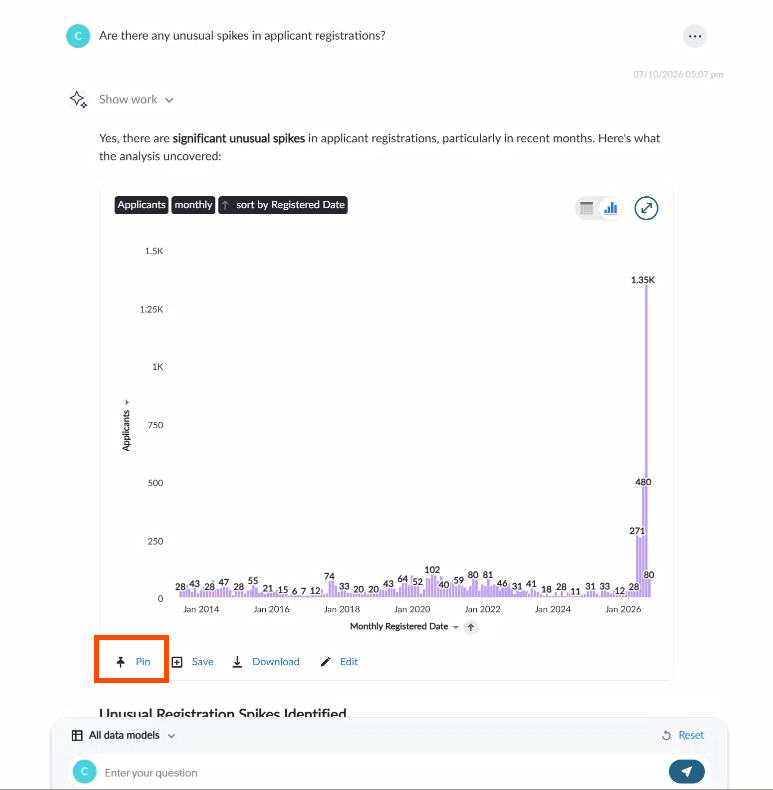Switch to bar chart view icon
Viewport: 773px width, 790px height.
[x=611, y=208]
